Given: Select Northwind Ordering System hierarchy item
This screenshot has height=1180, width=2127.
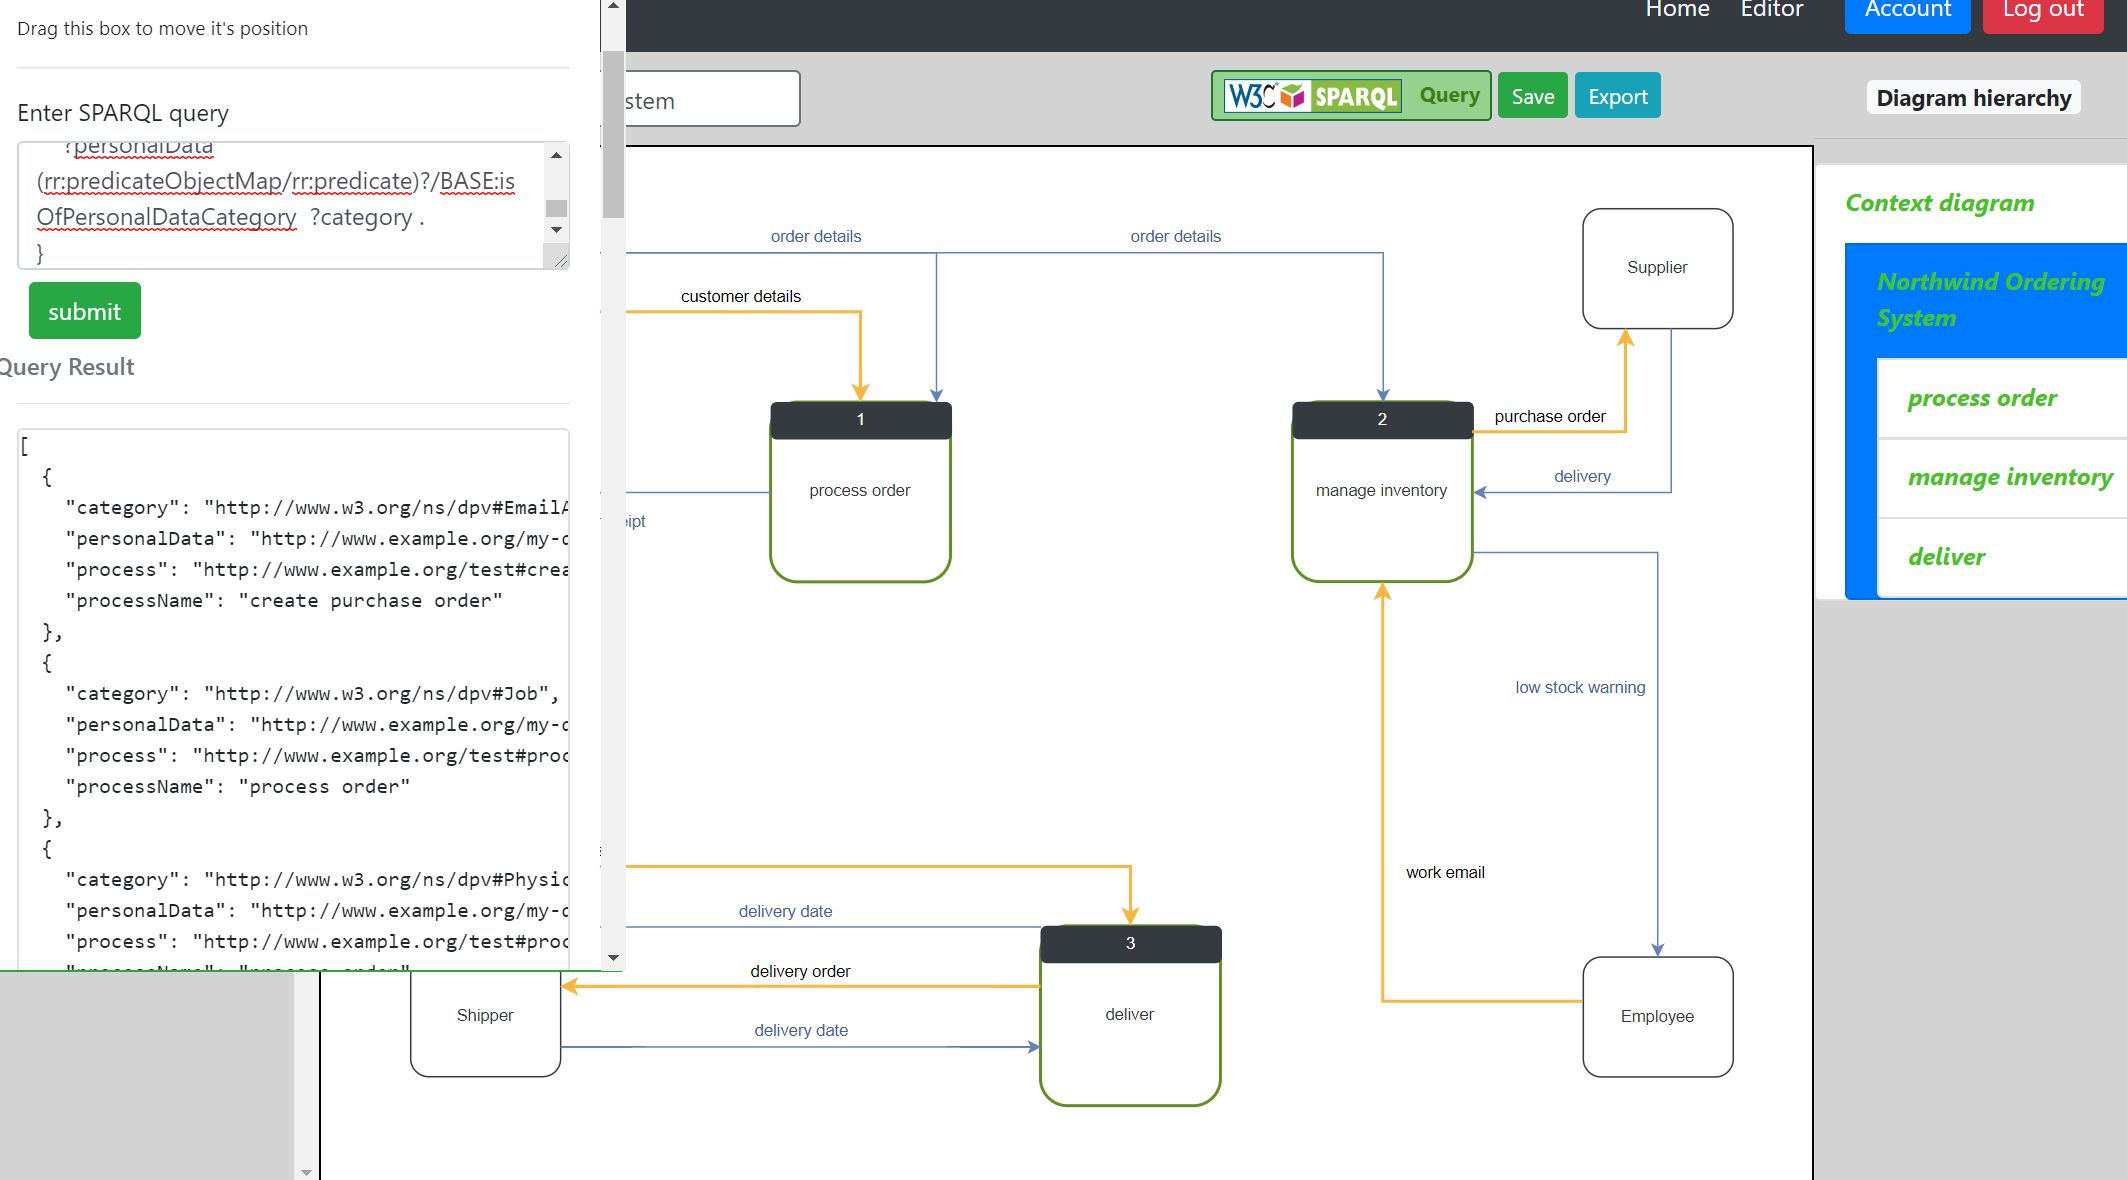Looking at the screenshot, I should click(1990, 299).
